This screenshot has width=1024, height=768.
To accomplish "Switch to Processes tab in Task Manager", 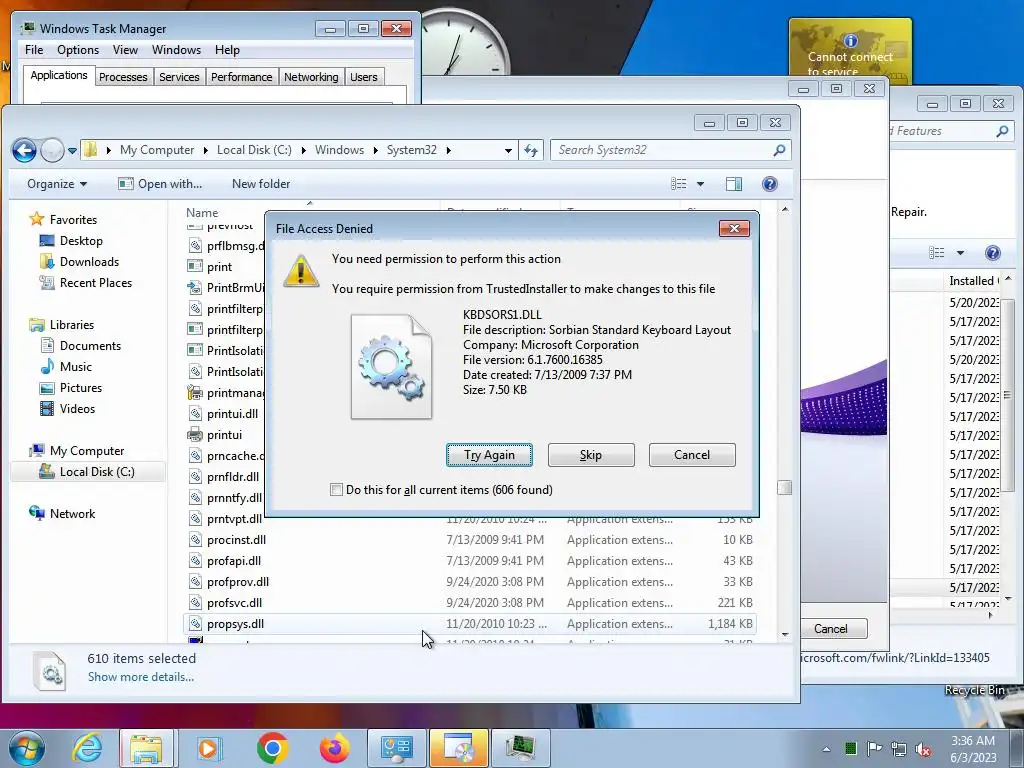I will coord(123,77).
